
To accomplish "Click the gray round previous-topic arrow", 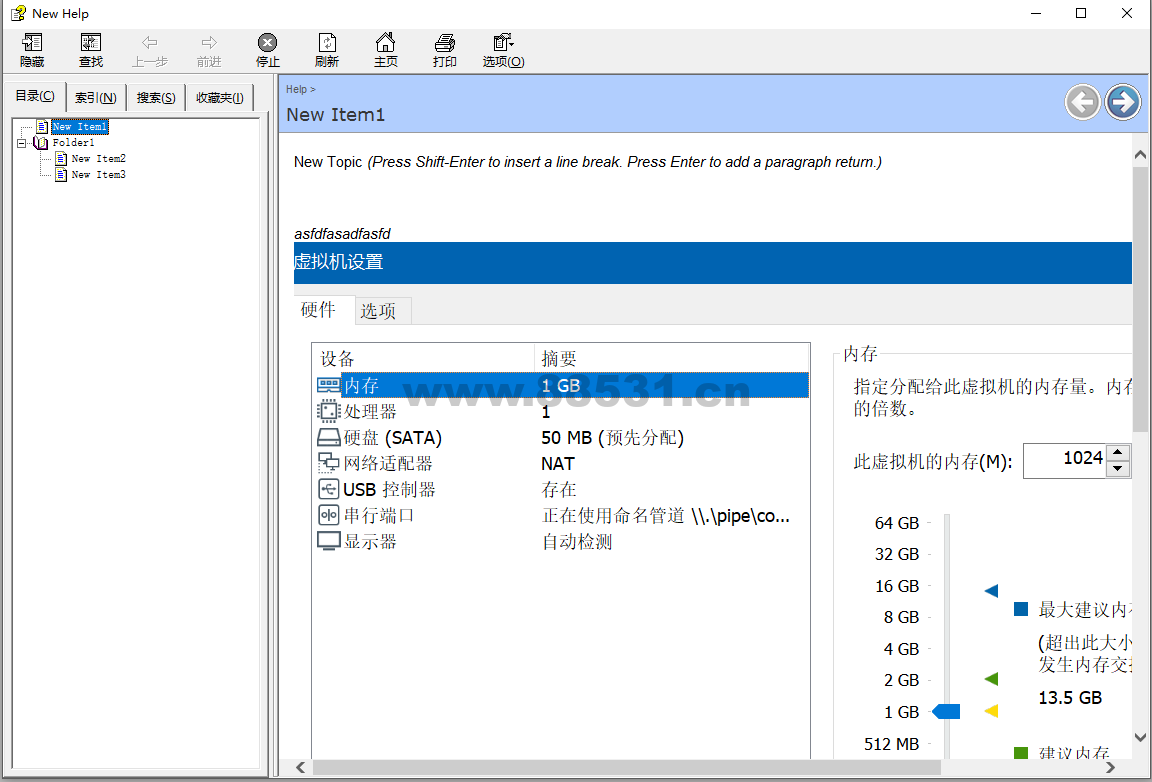I will tap(1082, 102).
